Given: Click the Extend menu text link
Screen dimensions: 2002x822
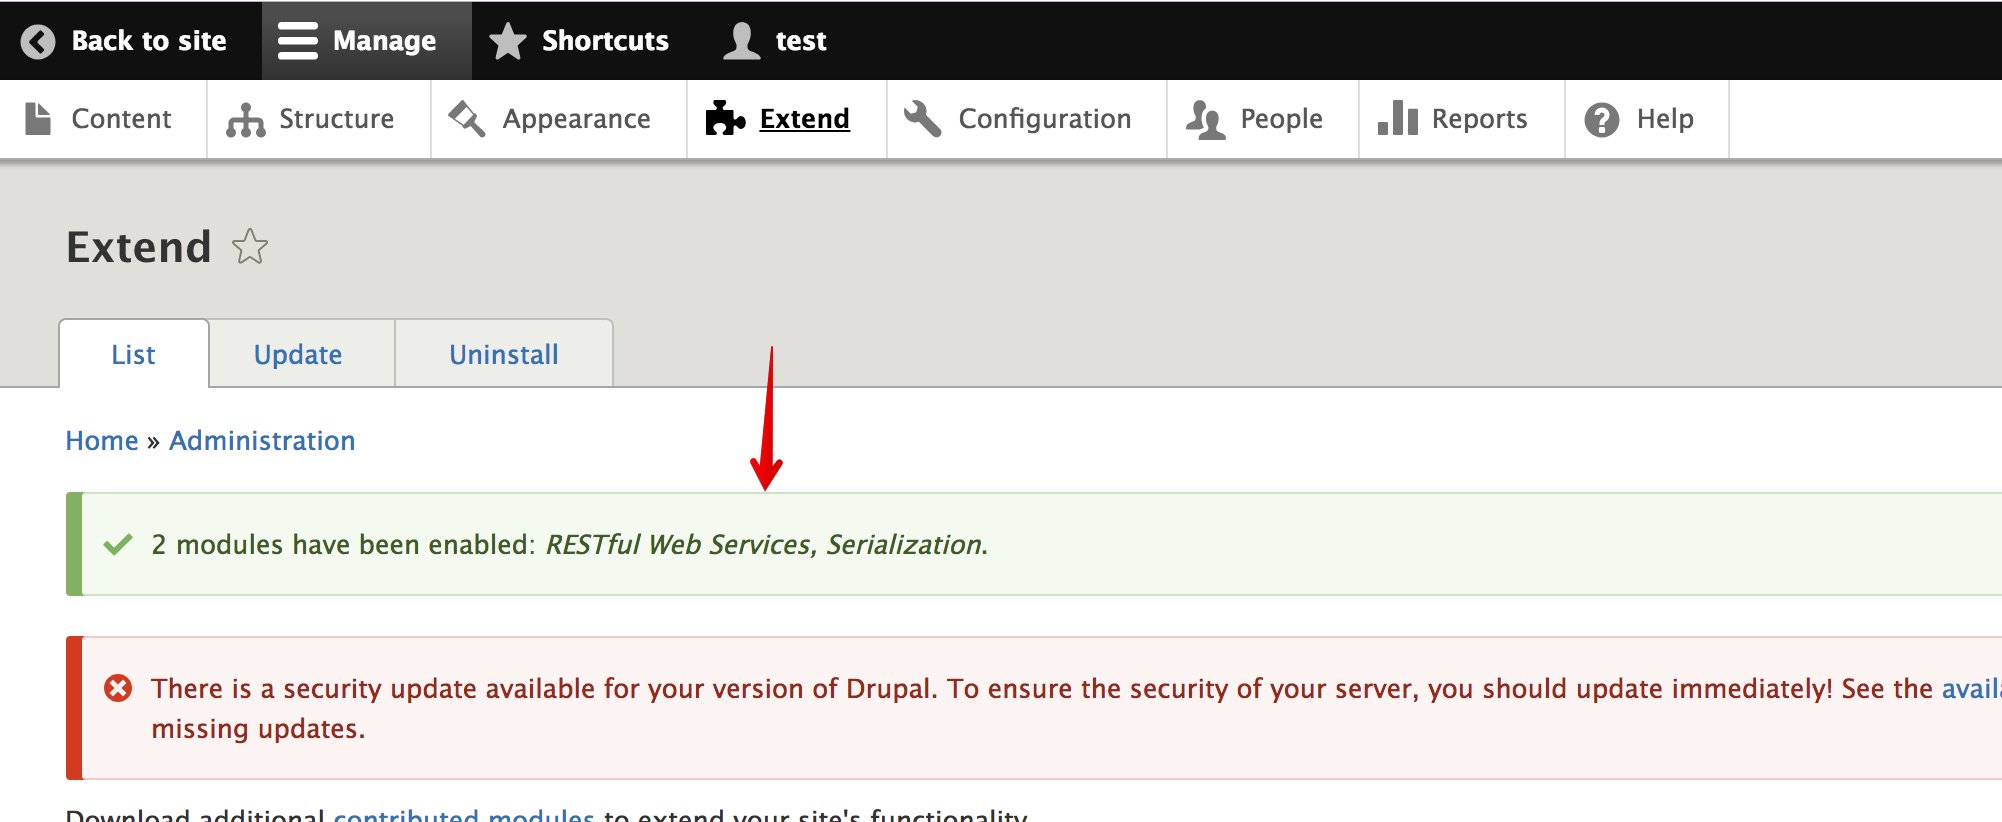Looking at the screenshot, I should (x=804, y=118).
